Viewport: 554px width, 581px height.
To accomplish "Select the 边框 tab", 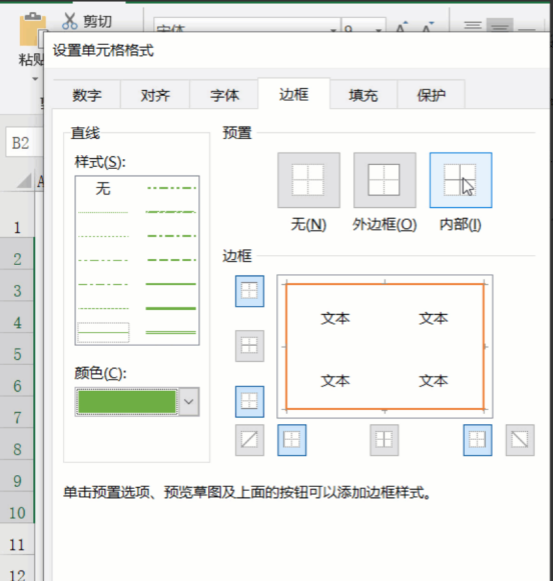I will 293,94.
